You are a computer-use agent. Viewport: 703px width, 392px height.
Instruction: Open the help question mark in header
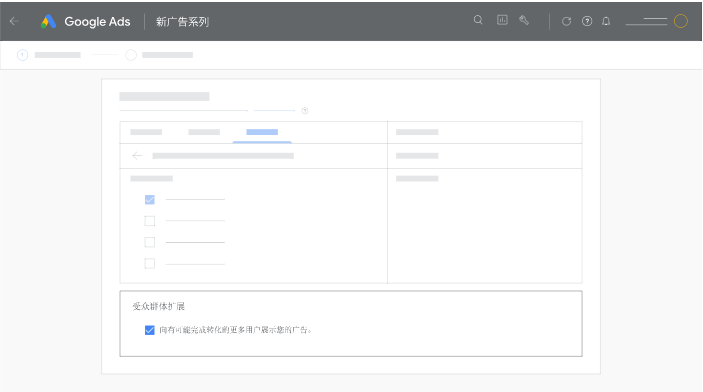(x=587, y=21)
